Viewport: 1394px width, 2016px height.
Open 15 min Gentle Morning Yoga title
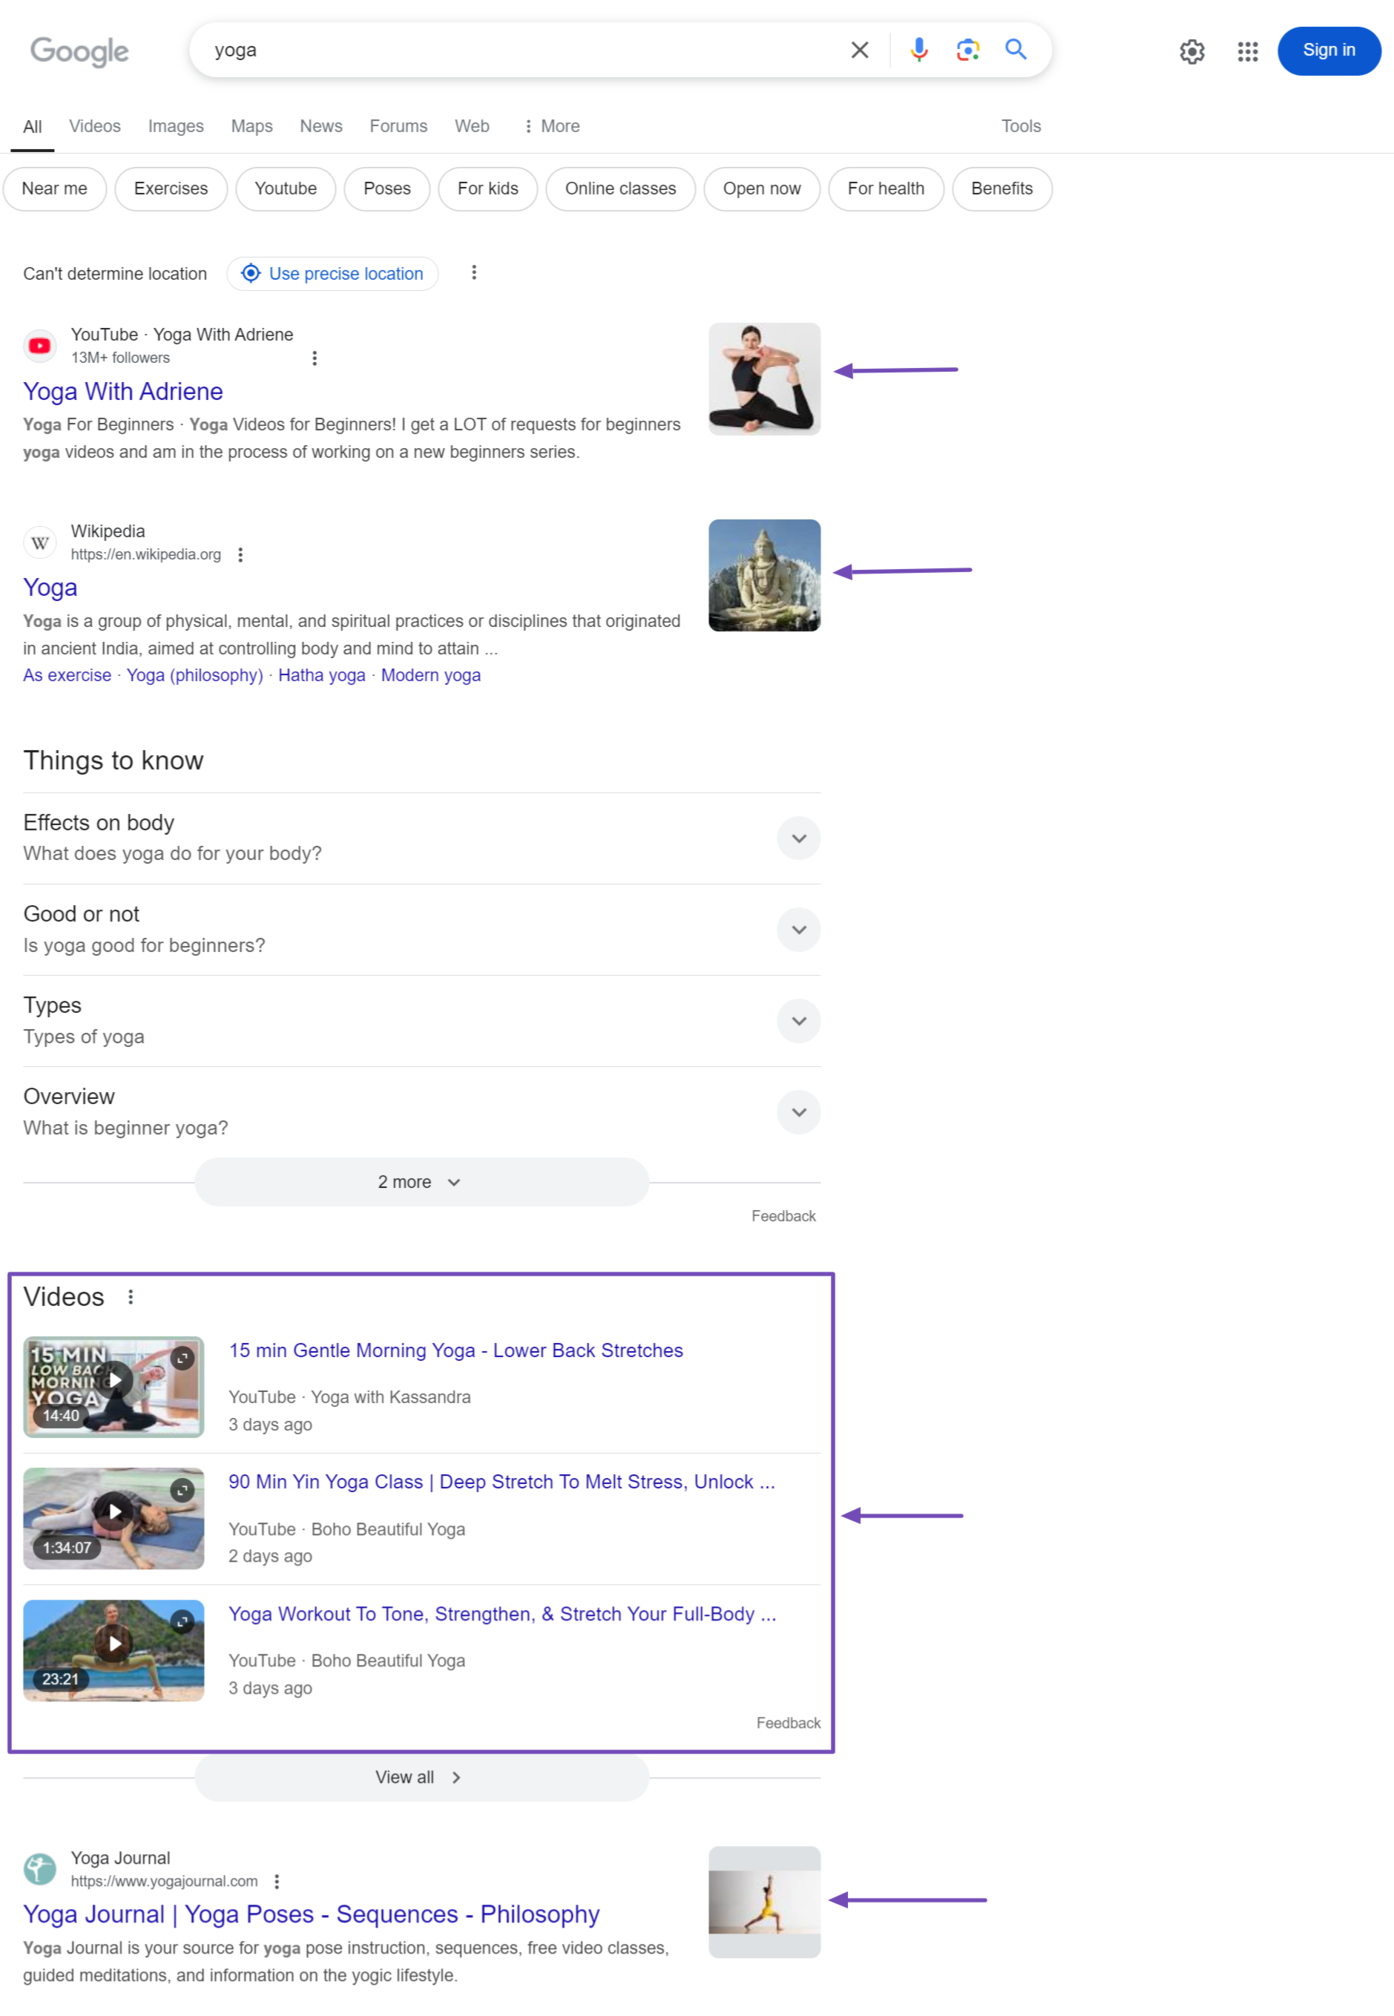pos(456,1351)
